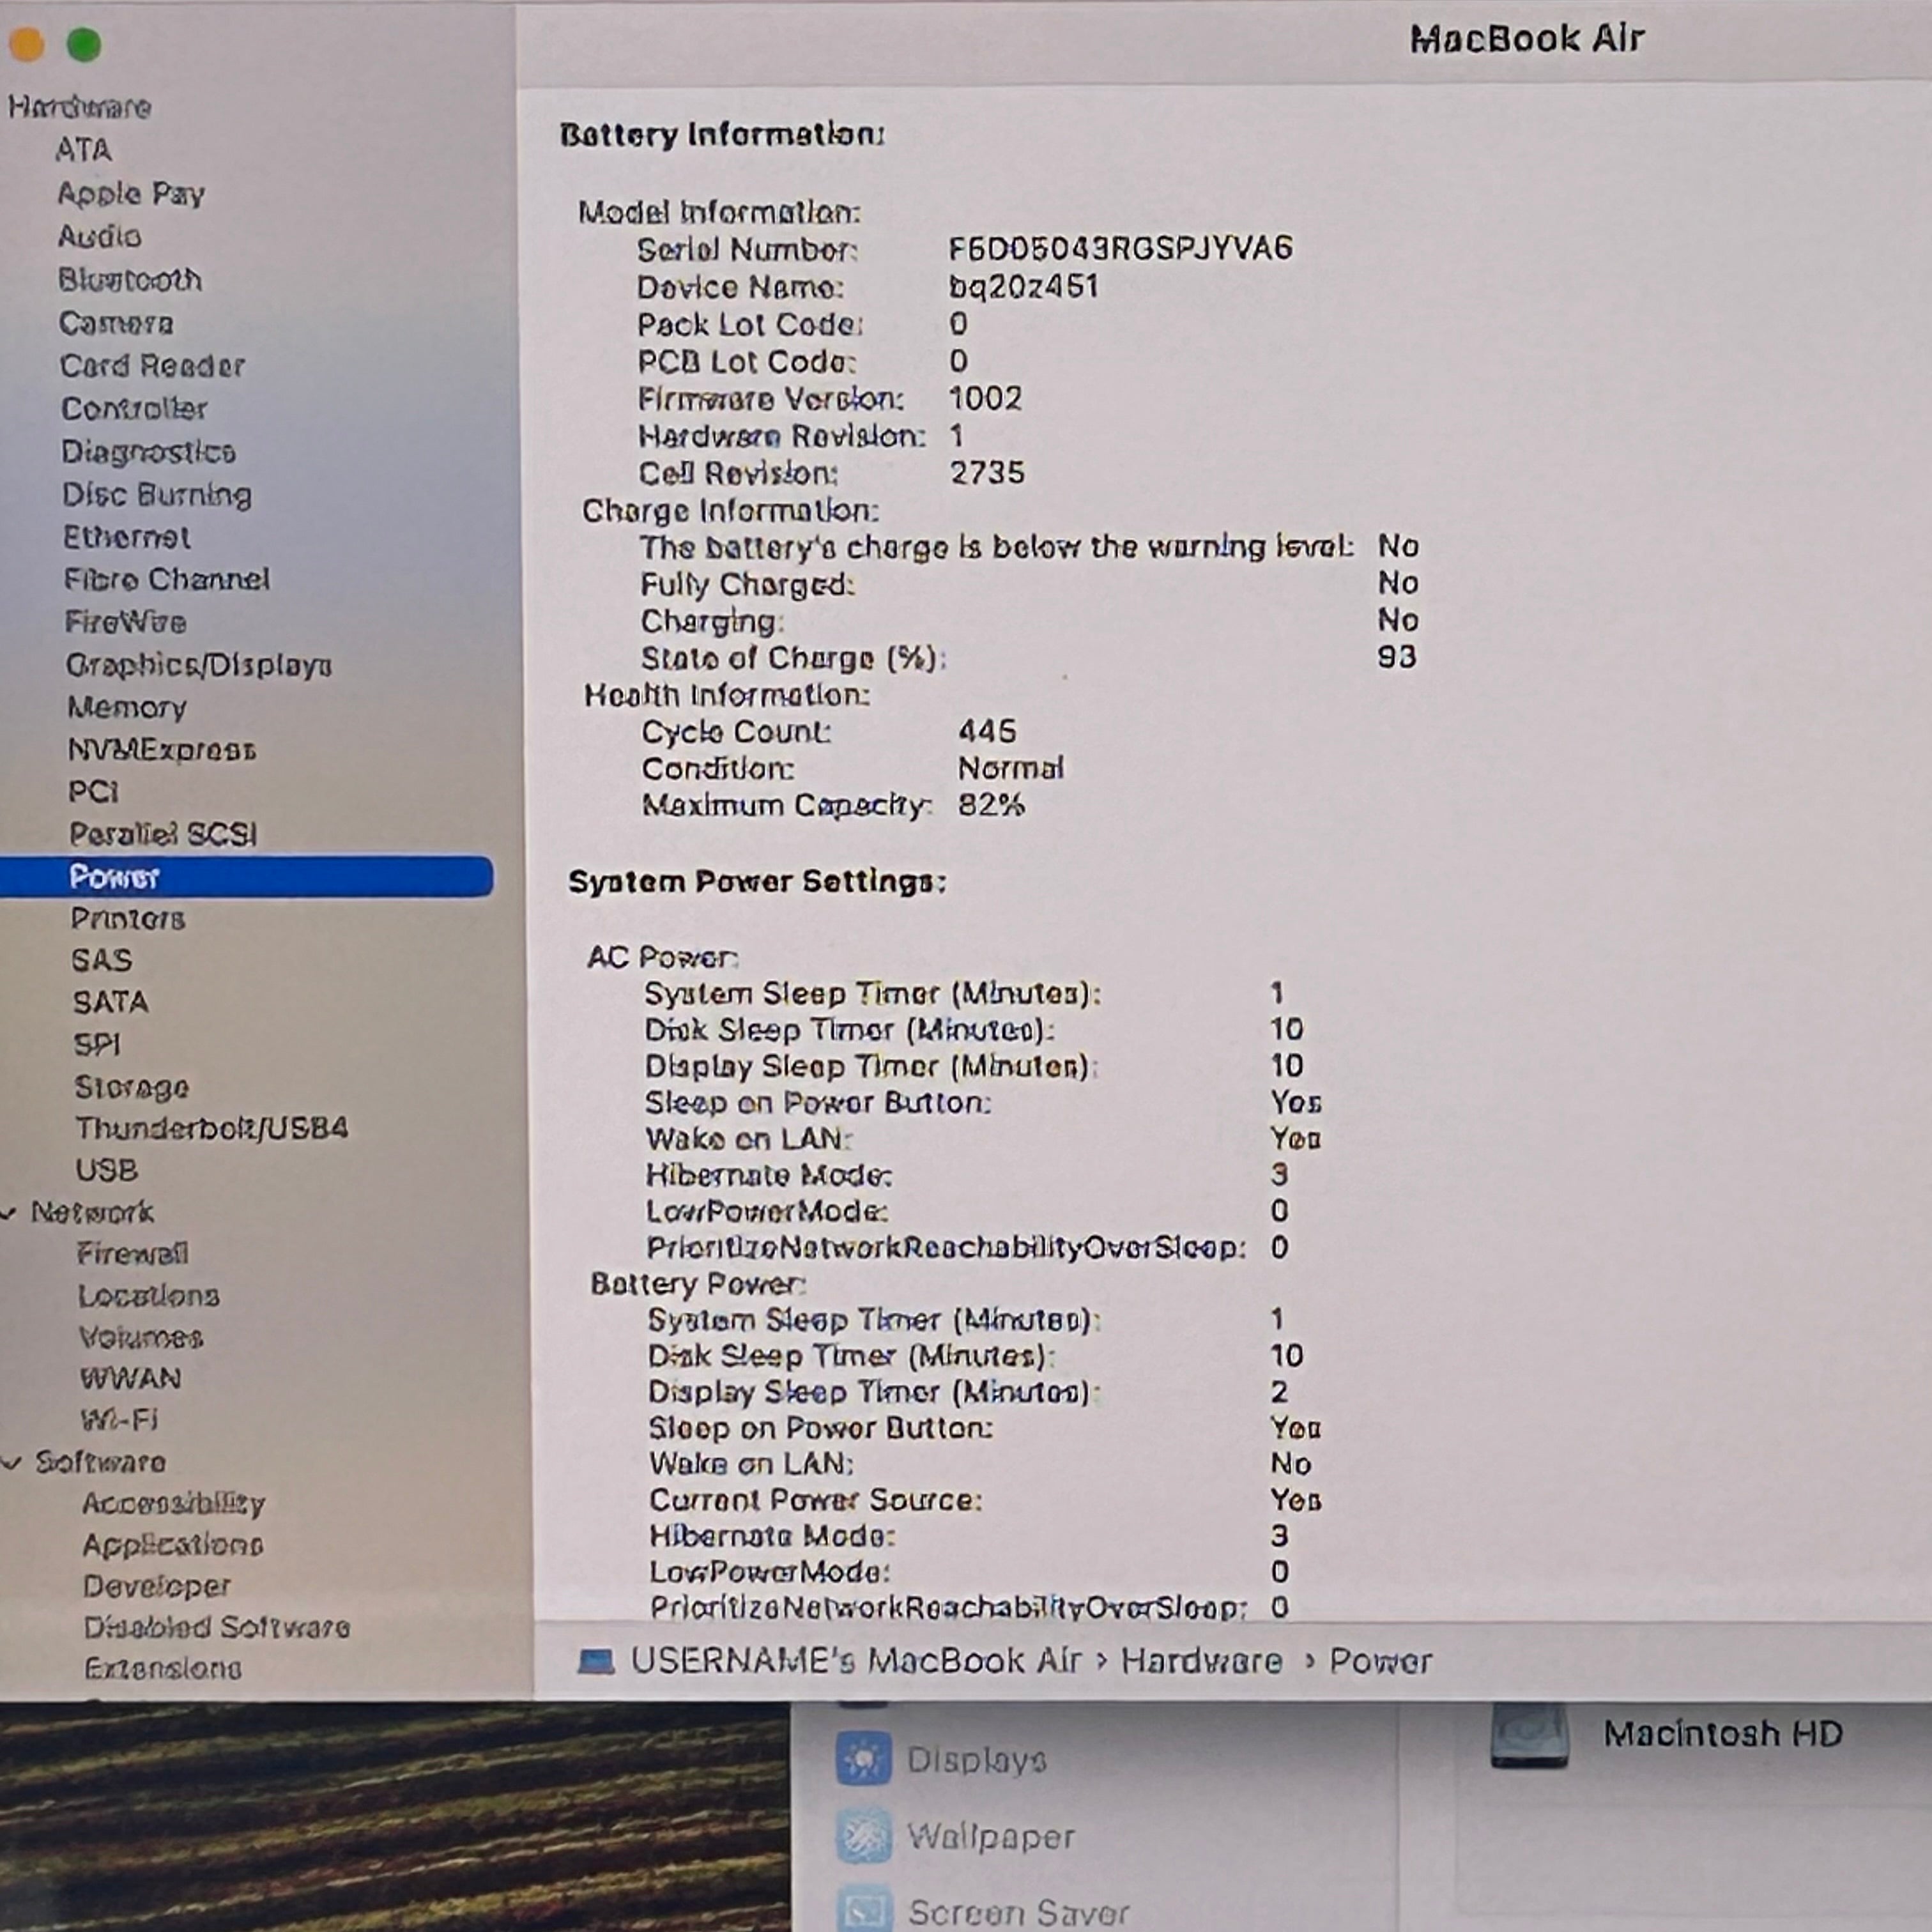Click the Macintosh HD drive icon
This screenshot has width=1932, height=1932.
click(x=1529, y=1736)
